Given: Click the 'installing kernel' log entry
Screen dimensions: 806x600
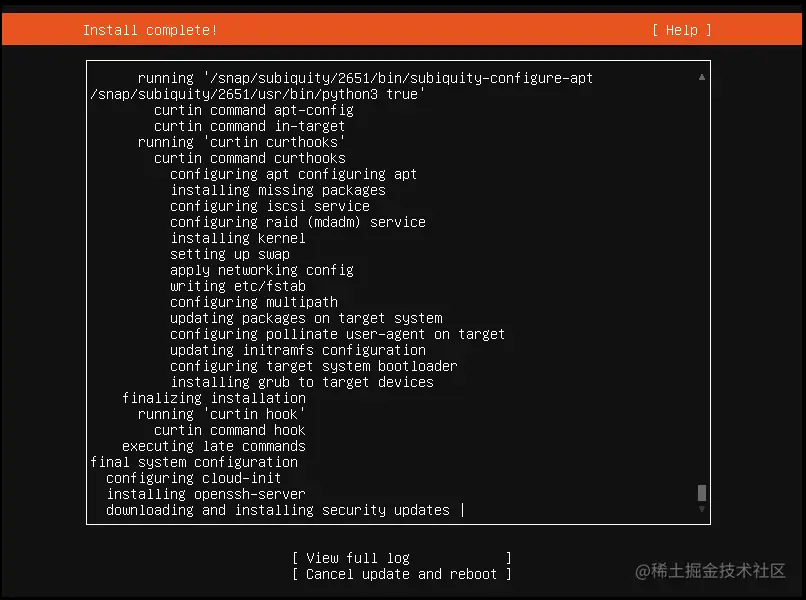Looking at the screenshot, I should tap(237, 238).
